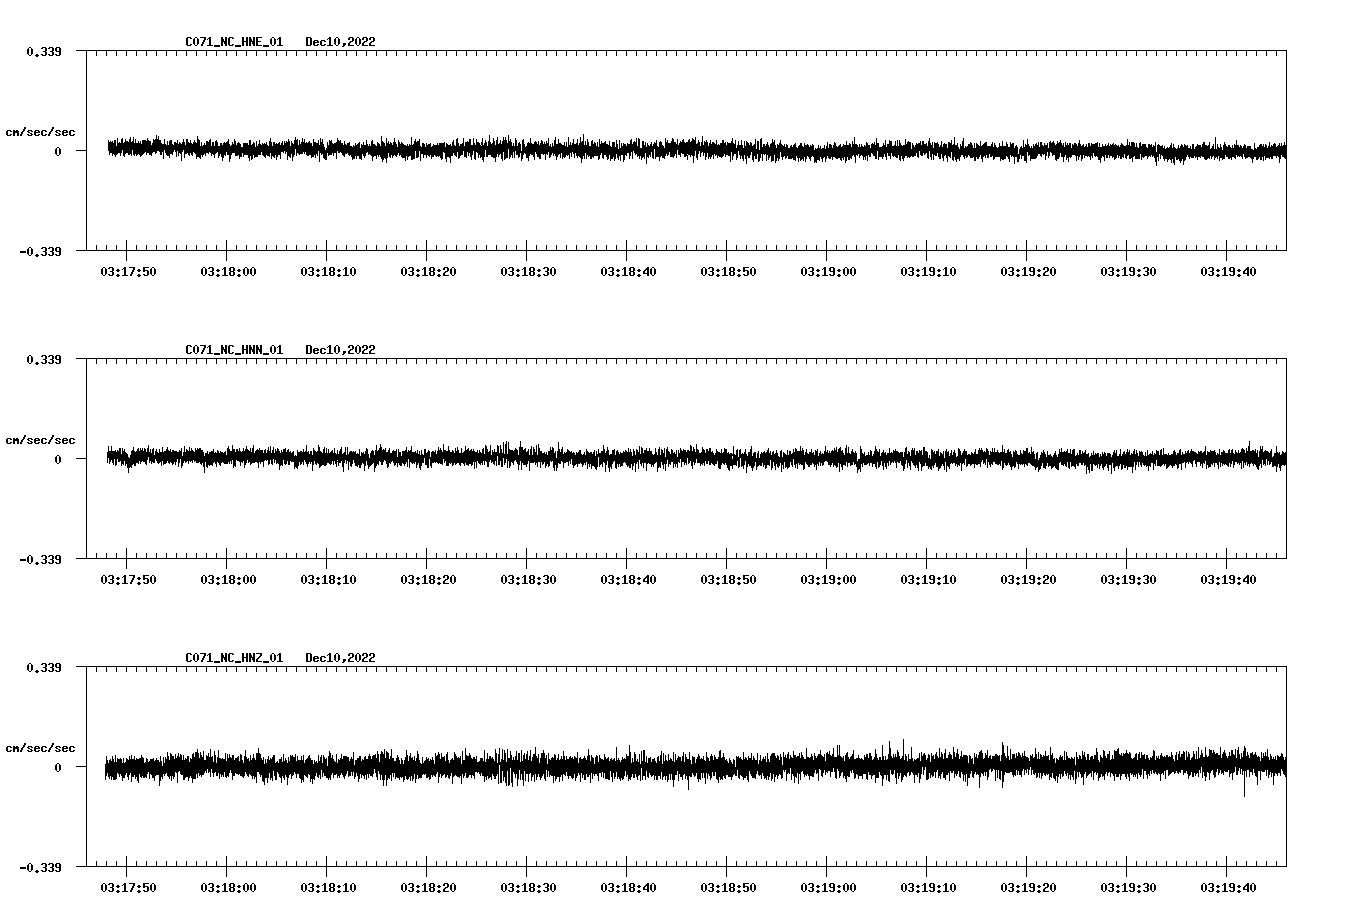Click the cm/sec/sec unit label on top plot
This screenshot has width=1358, height=924.
click(x=41, y=131)
